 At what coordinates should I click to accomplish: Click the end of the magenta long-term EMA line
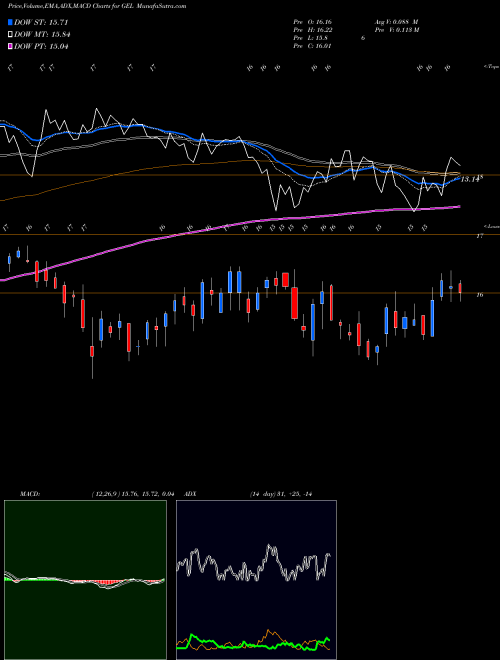(459, 206)
